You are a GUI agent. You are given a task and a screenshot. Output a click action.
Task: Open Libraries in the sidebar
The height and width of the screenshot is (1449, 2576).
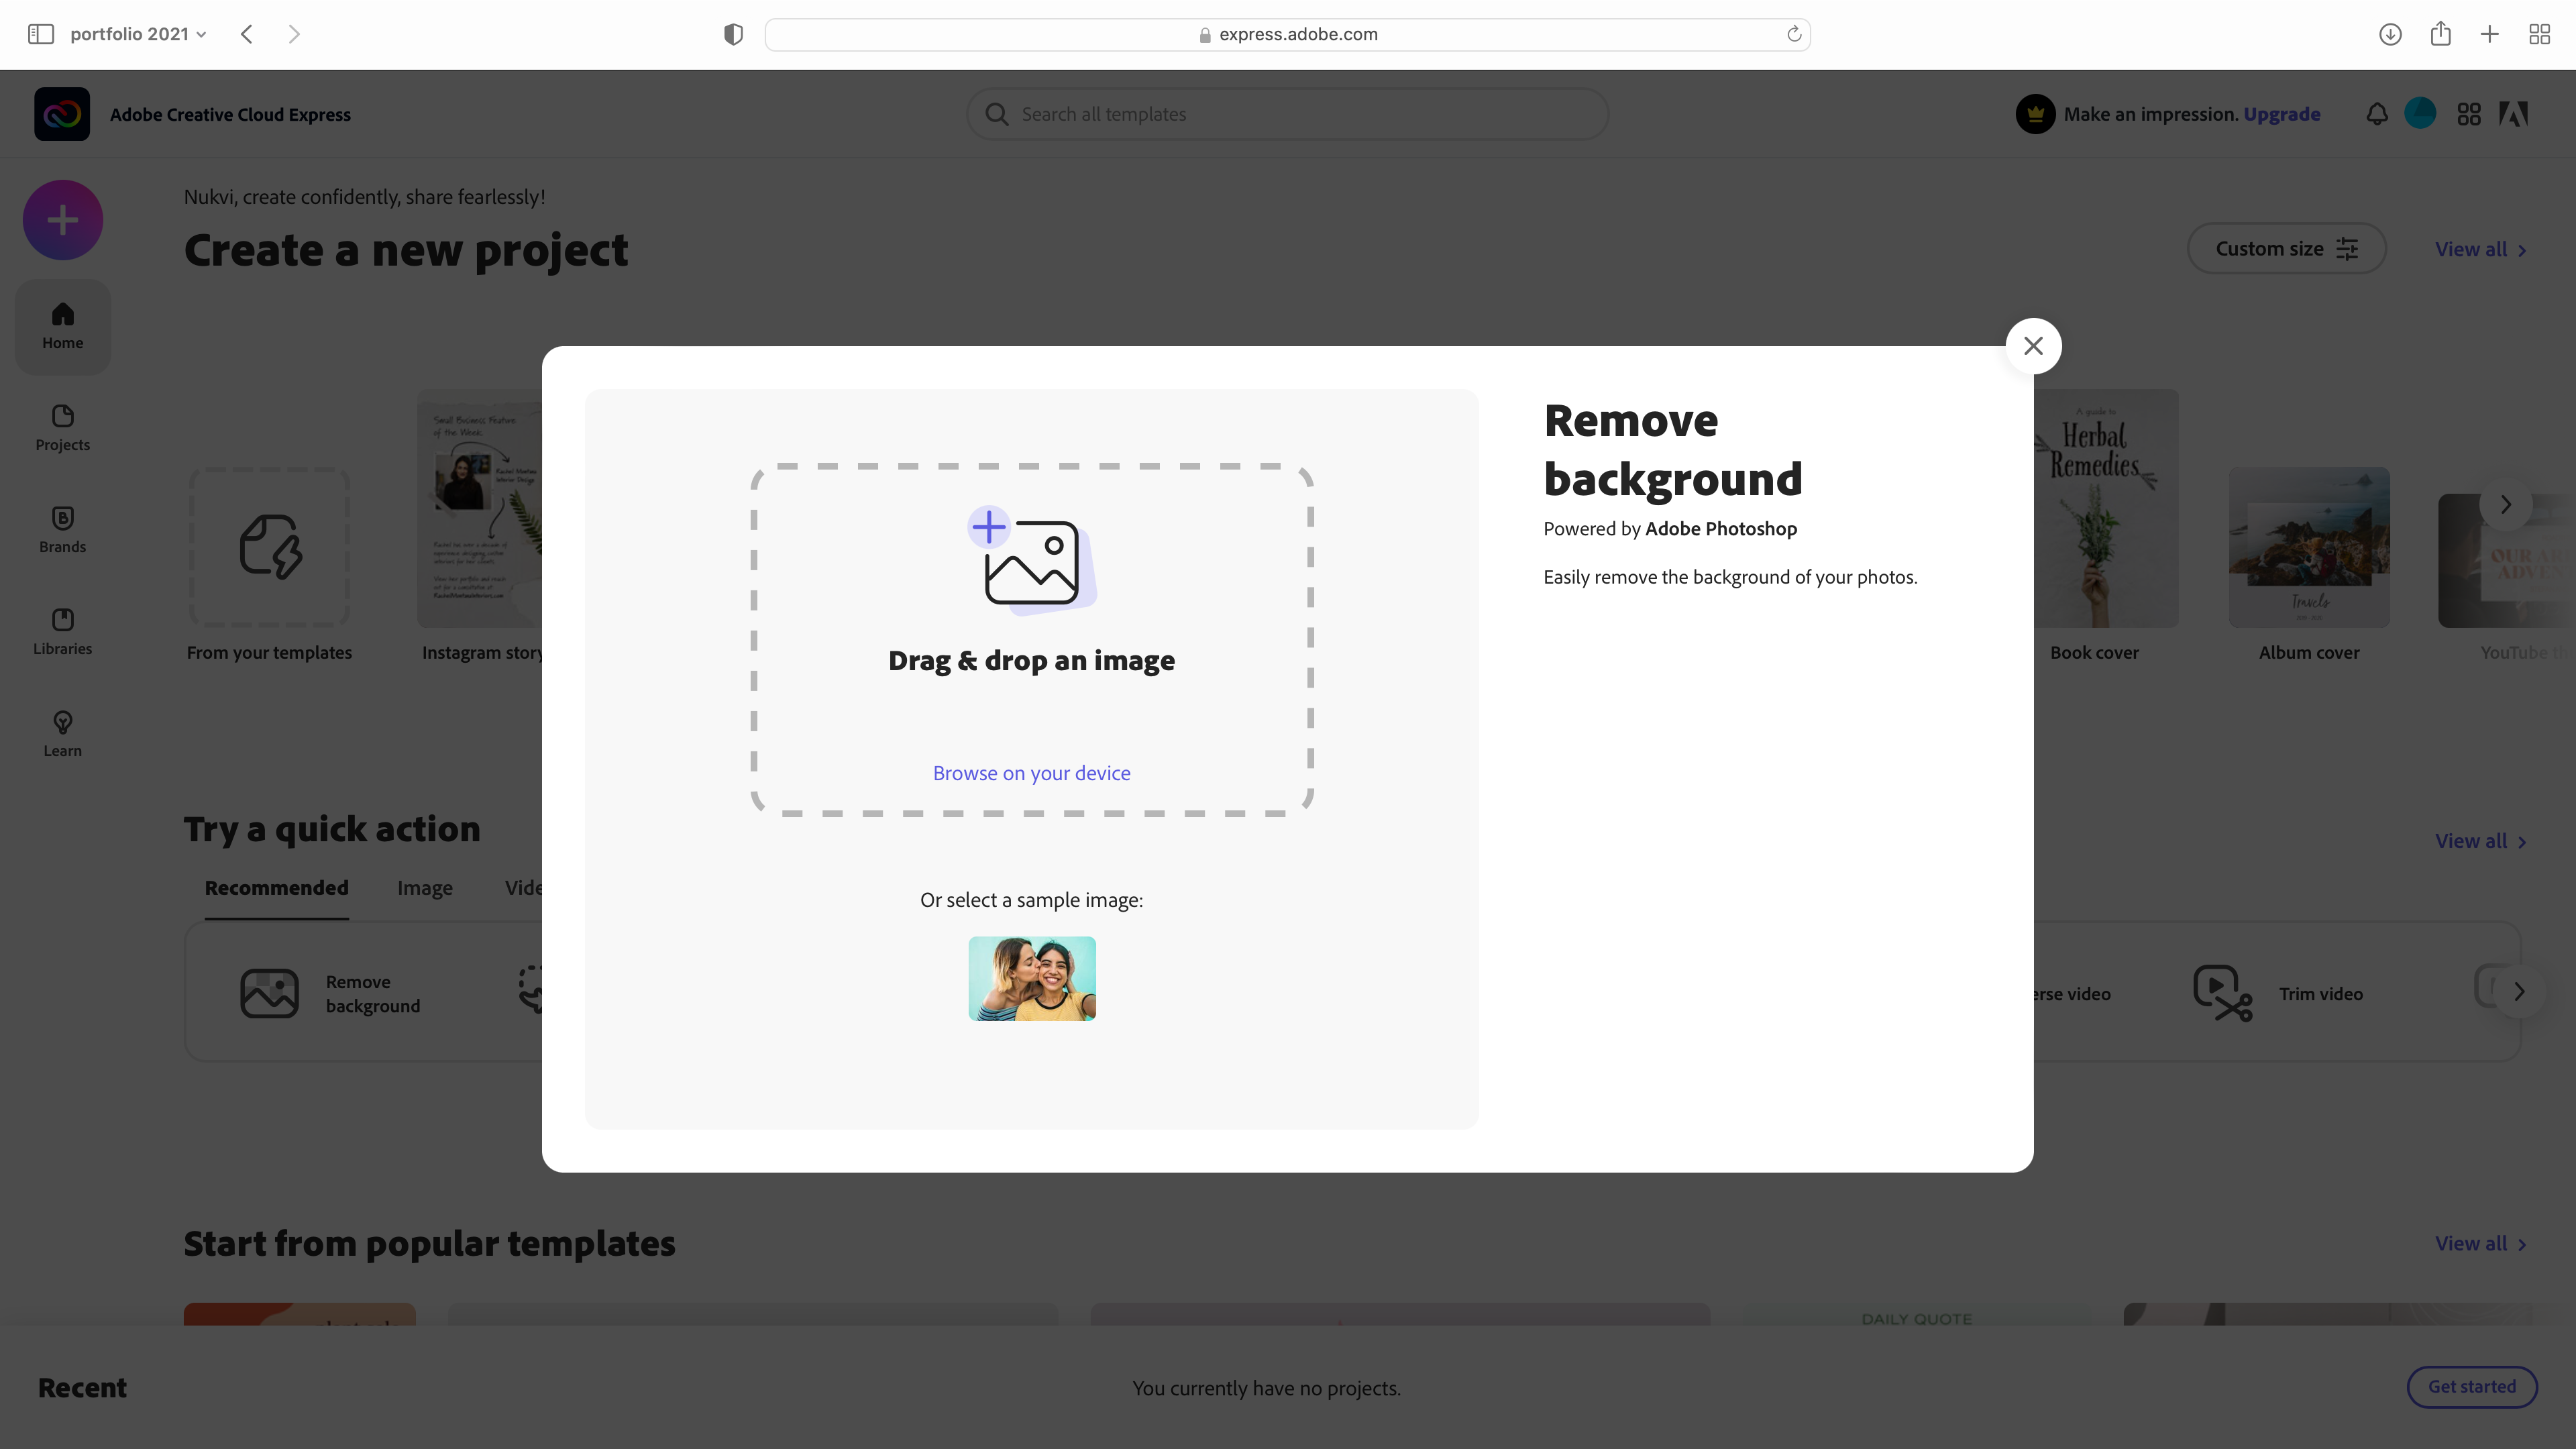(x=62, y=632)
